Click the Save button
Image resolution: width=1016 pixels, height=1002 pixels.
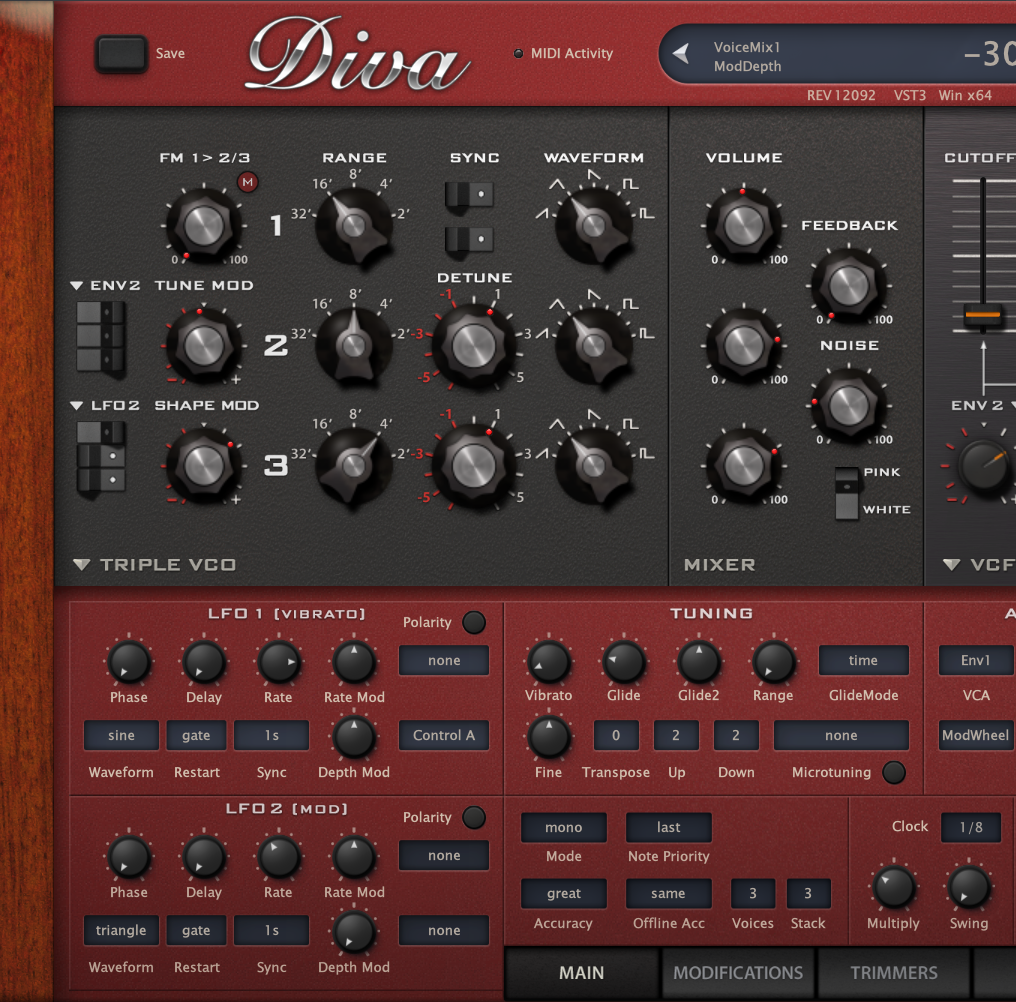coord(121,53)
